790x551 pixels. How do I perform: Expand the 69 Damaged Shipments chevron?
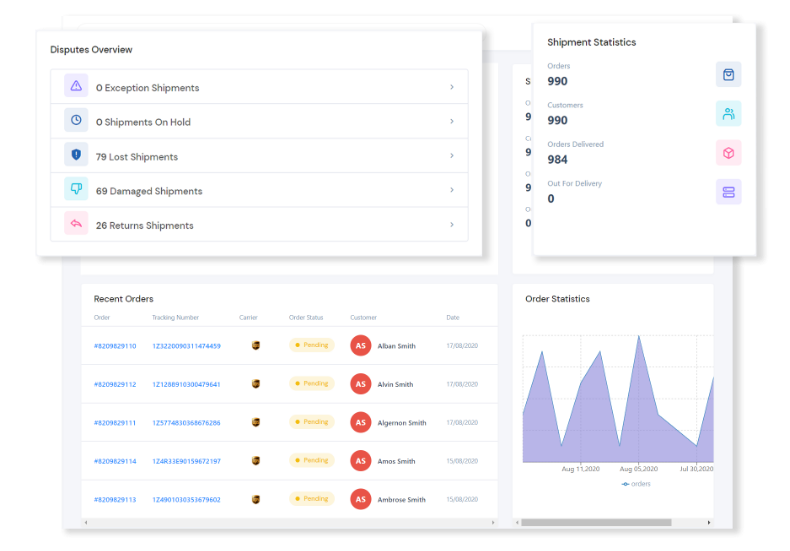click(452, 190)
